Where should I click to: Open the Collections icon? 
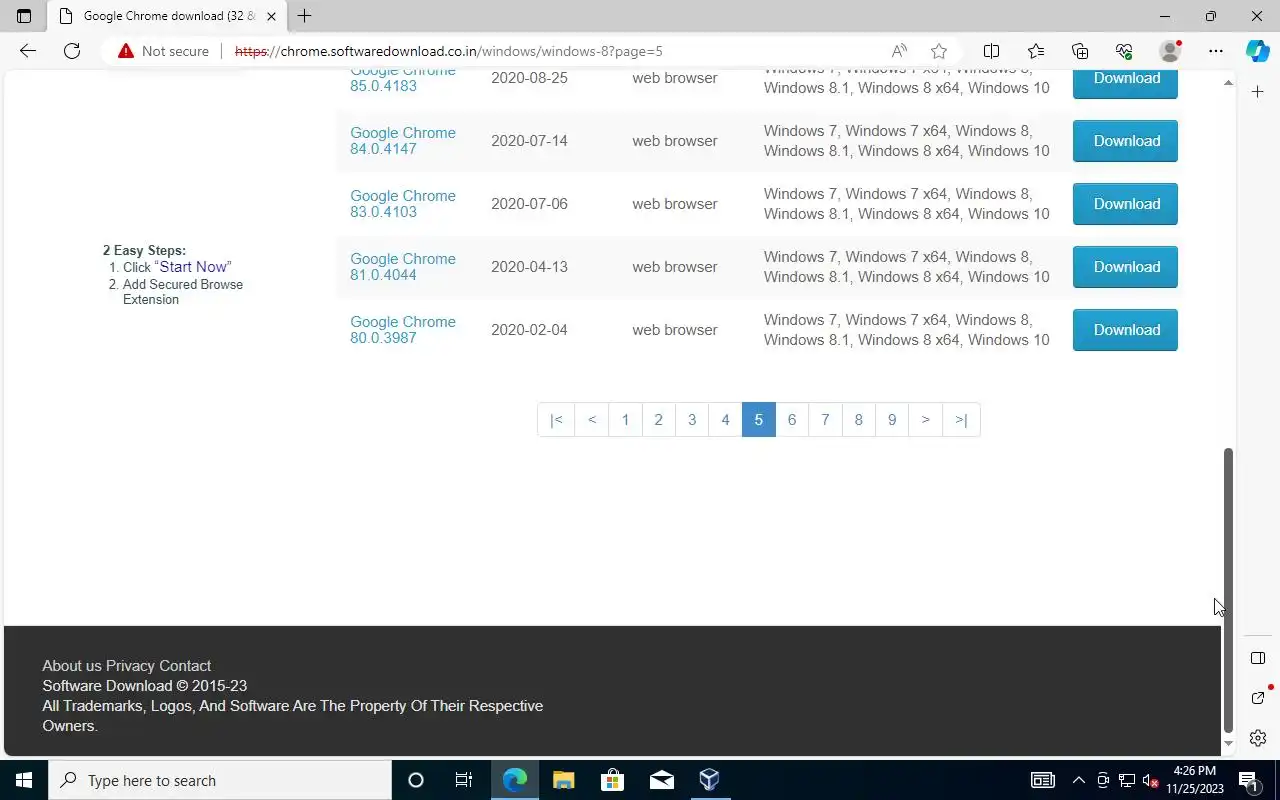(x=1080, y=51)
